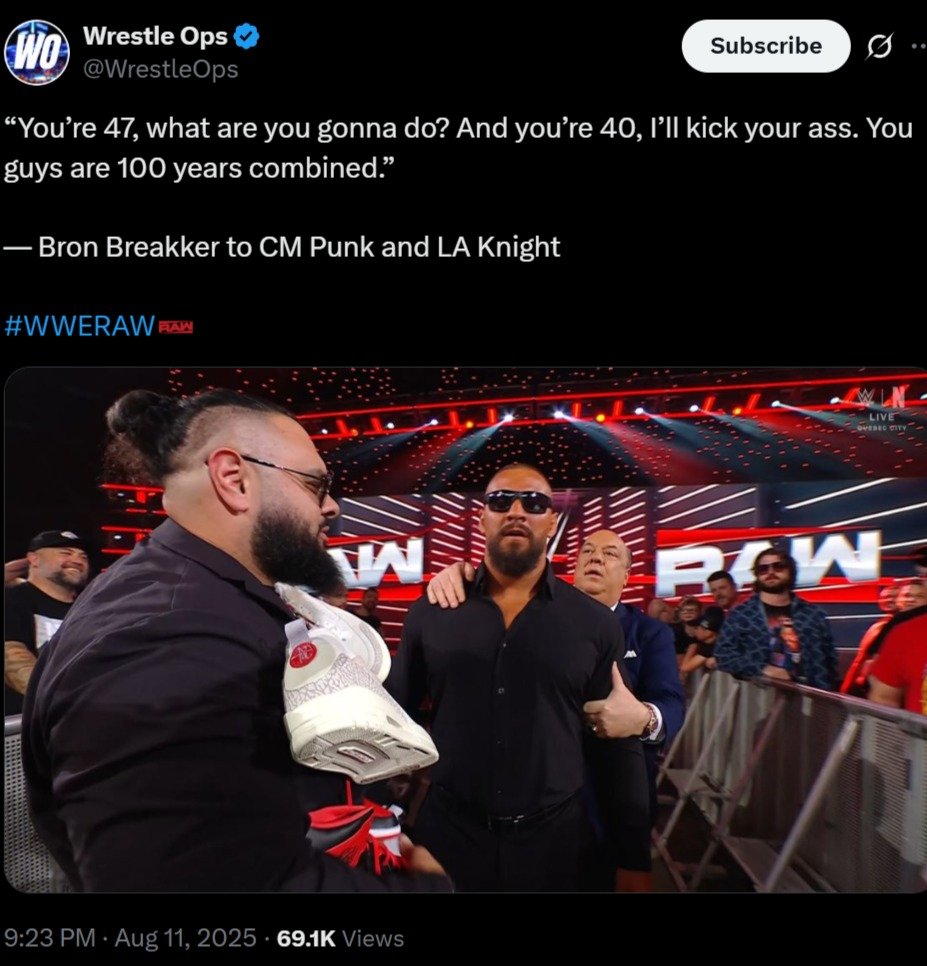Click the quoted tweet text starting "You're 47"
The height and width of the screenshot is (966, 927).
click(458, 147)
